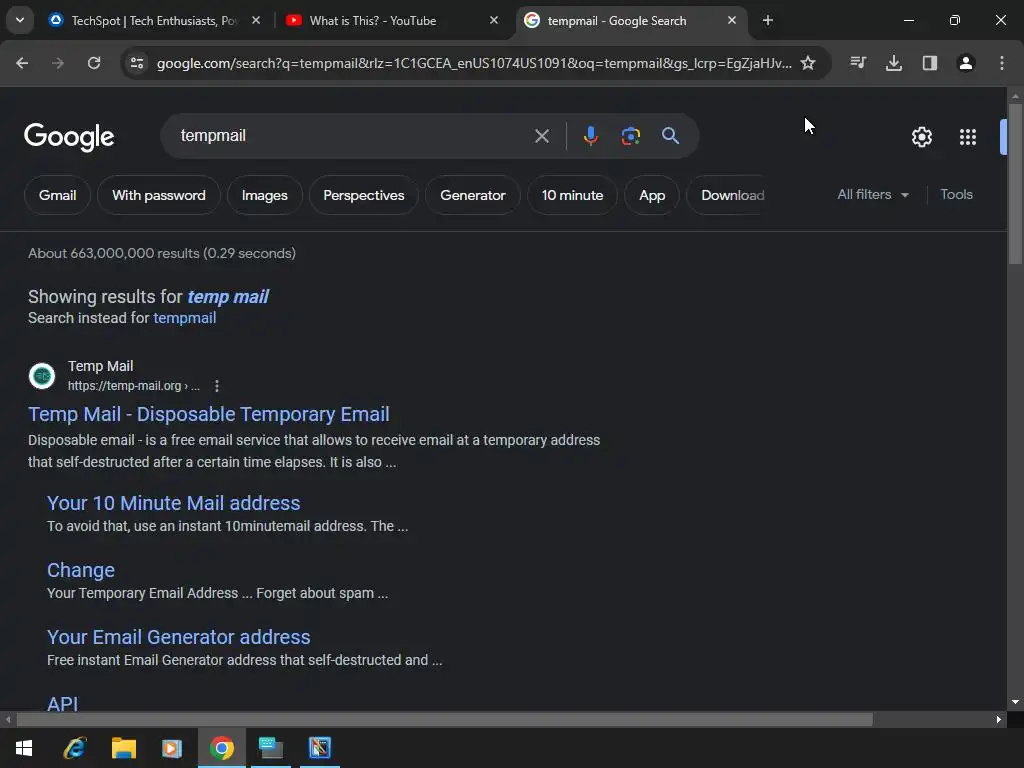1024x768 pixels.
Task: Open Google quick settings gear
Action: 921,137
